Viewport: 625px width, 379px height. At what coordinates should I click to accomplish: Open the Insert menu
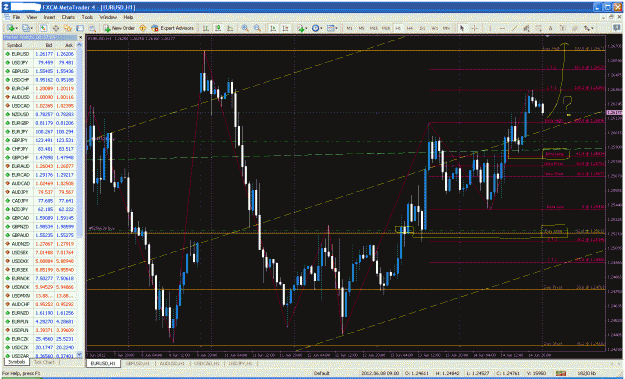tap(49, 18)
